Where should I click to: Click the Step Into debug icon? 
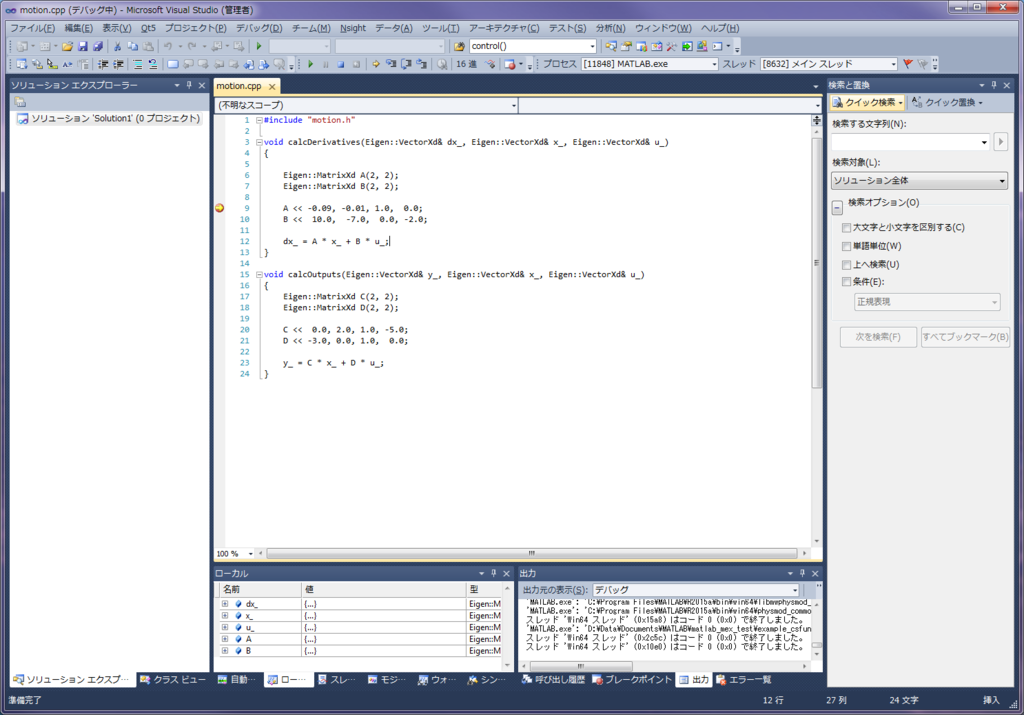[x=391, y=64]
